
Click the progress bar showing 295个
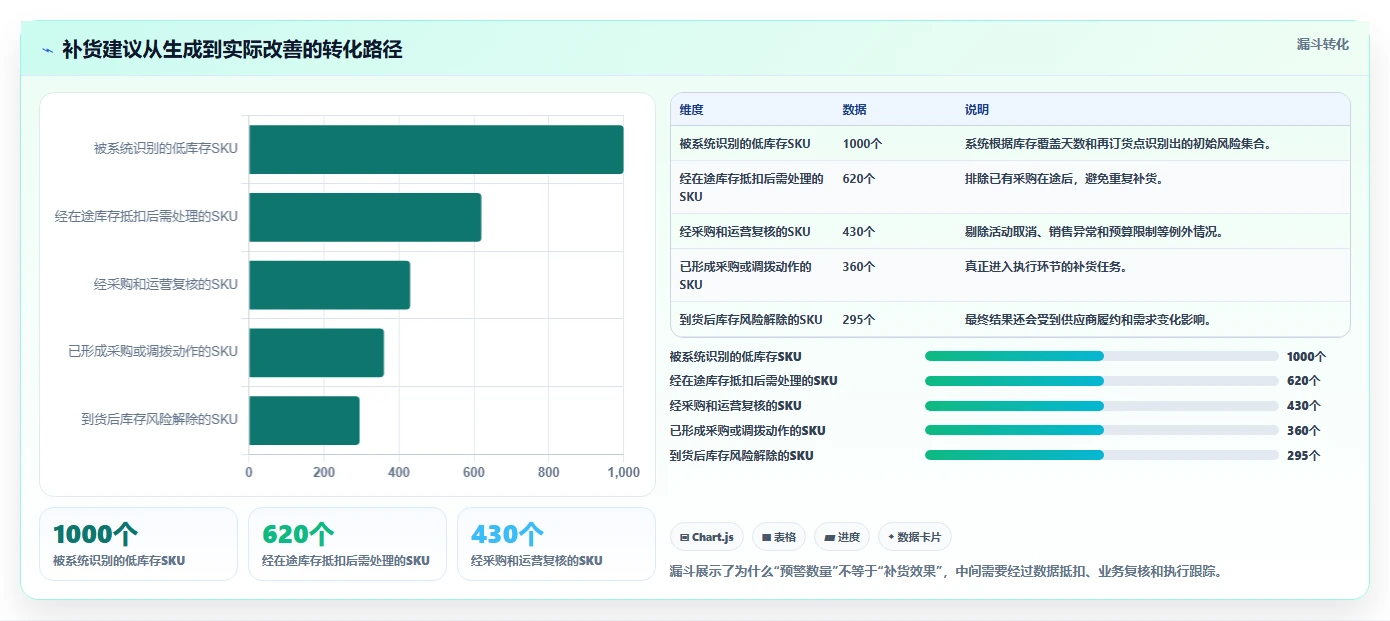pos(1102,455)
